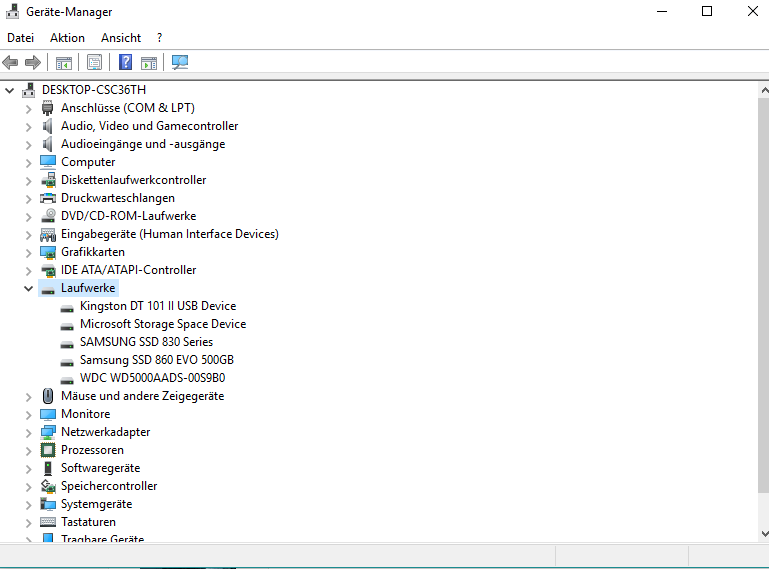
Task: Open the ? help menu
Action: click(159, 38)
